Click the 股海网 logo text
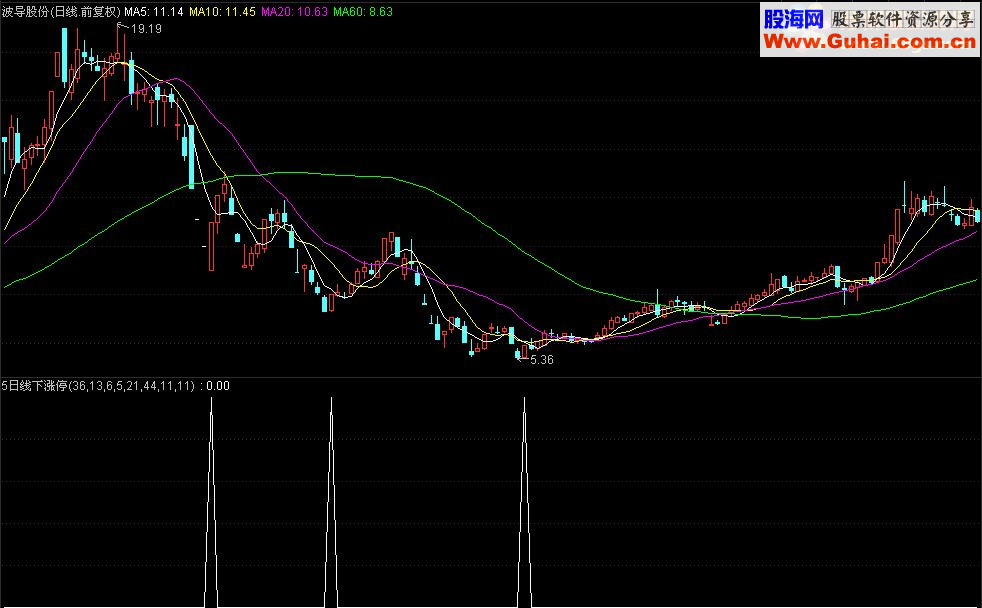982x608 pixels. click(793, 19)
